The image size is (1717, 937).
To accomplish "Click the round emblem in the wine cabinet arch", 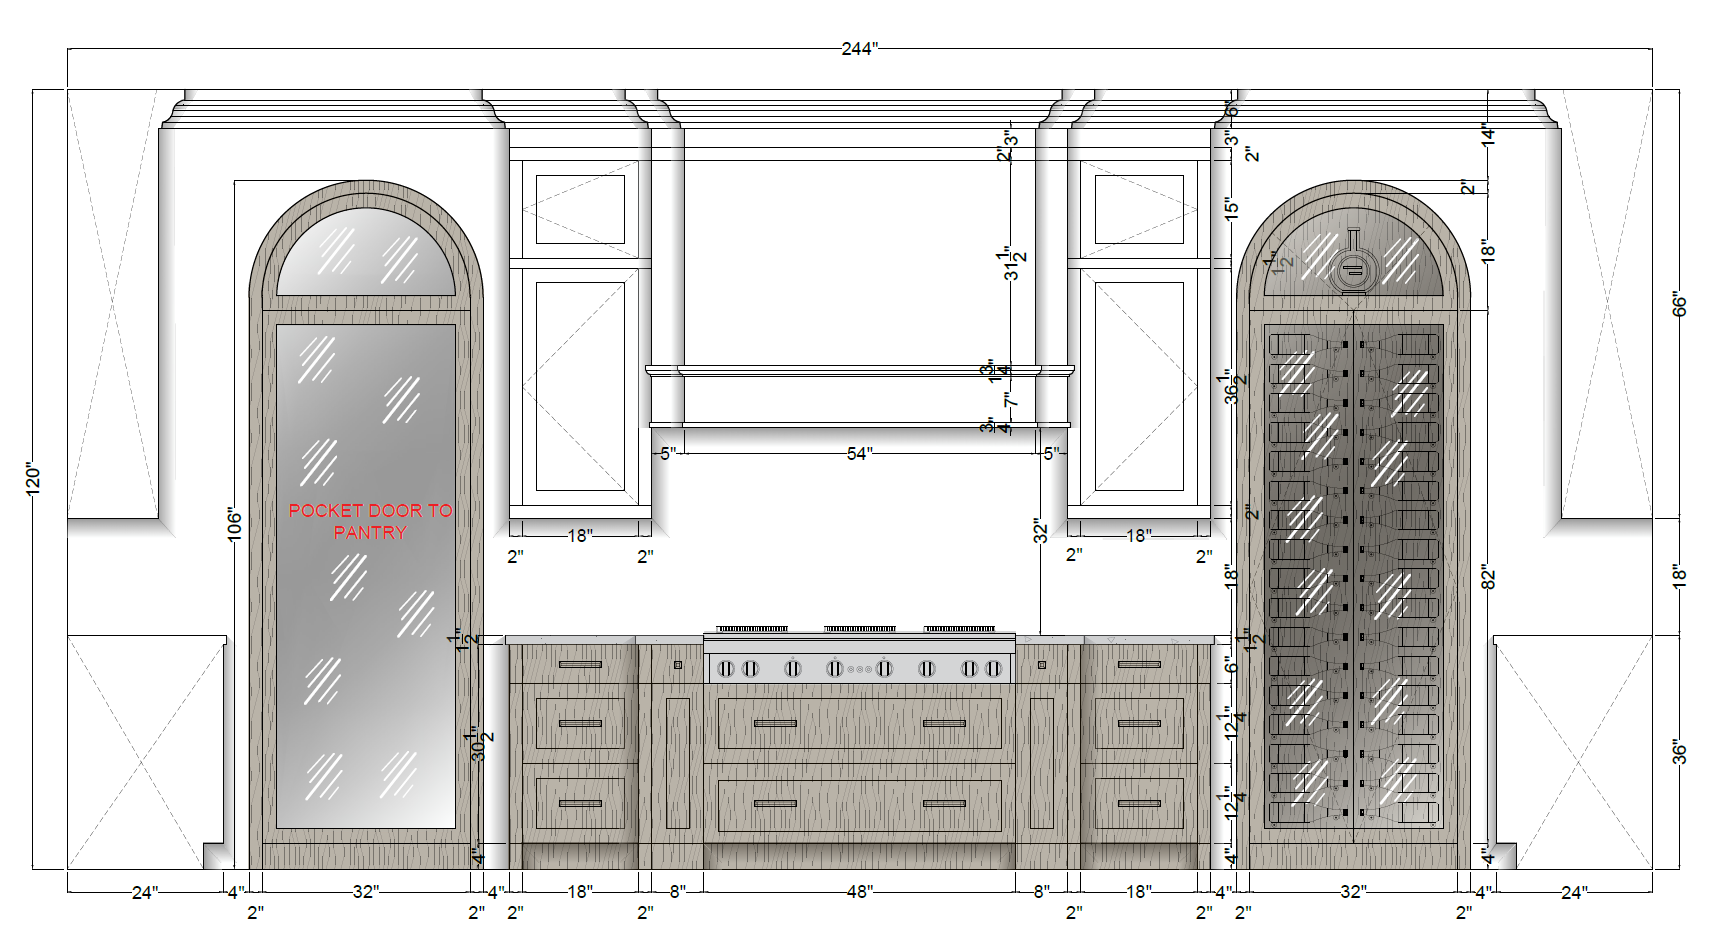I will pyautogui.click(x=1352, y=268).
